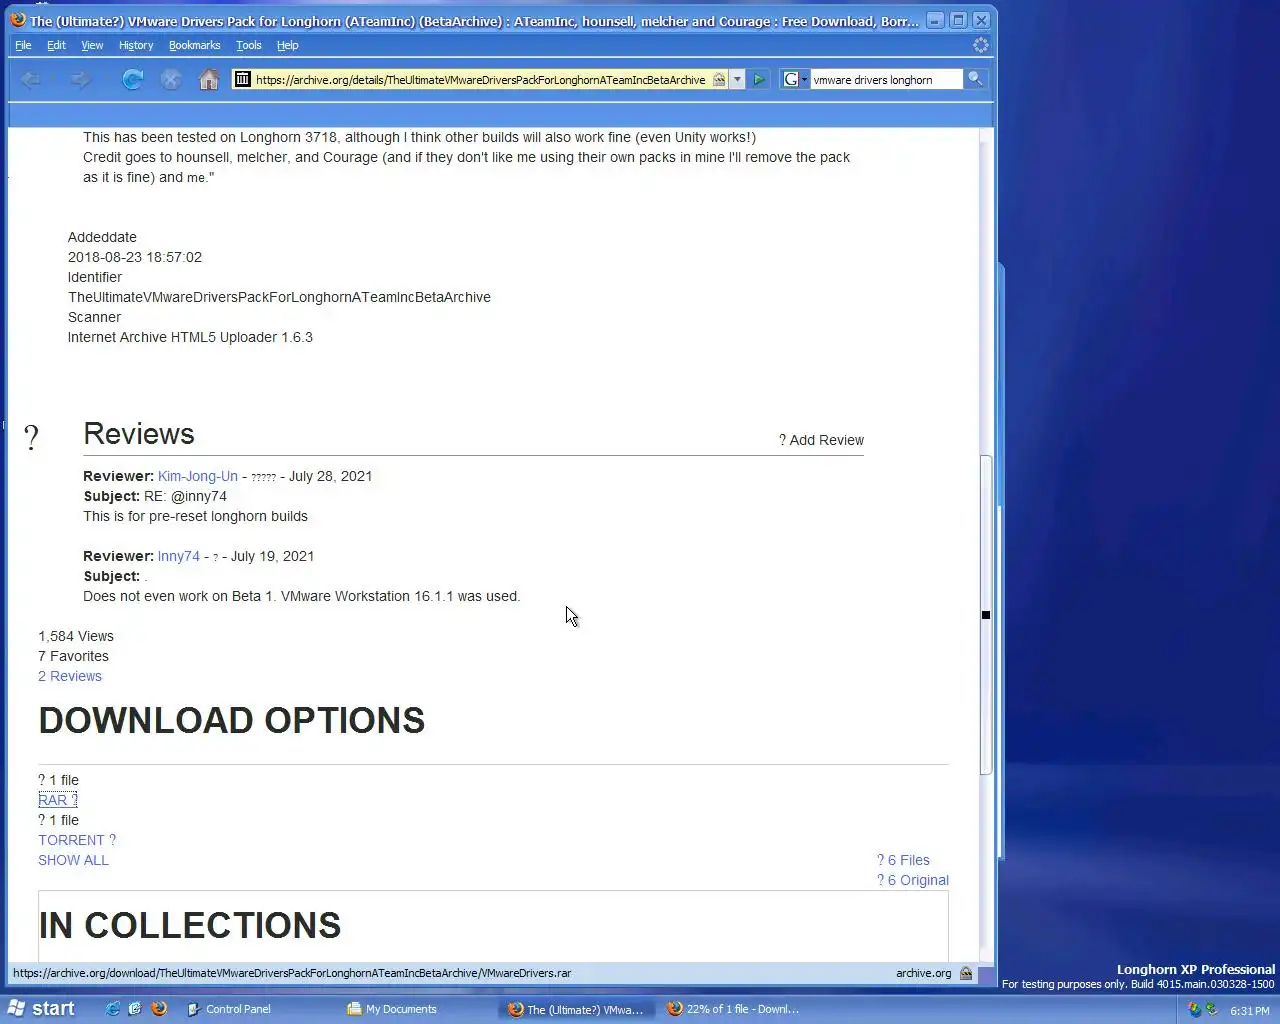The height and width of the screenshot is (1024, 1280).
Task: Open the '6 Files' link
Action: (x=903, y=860)
